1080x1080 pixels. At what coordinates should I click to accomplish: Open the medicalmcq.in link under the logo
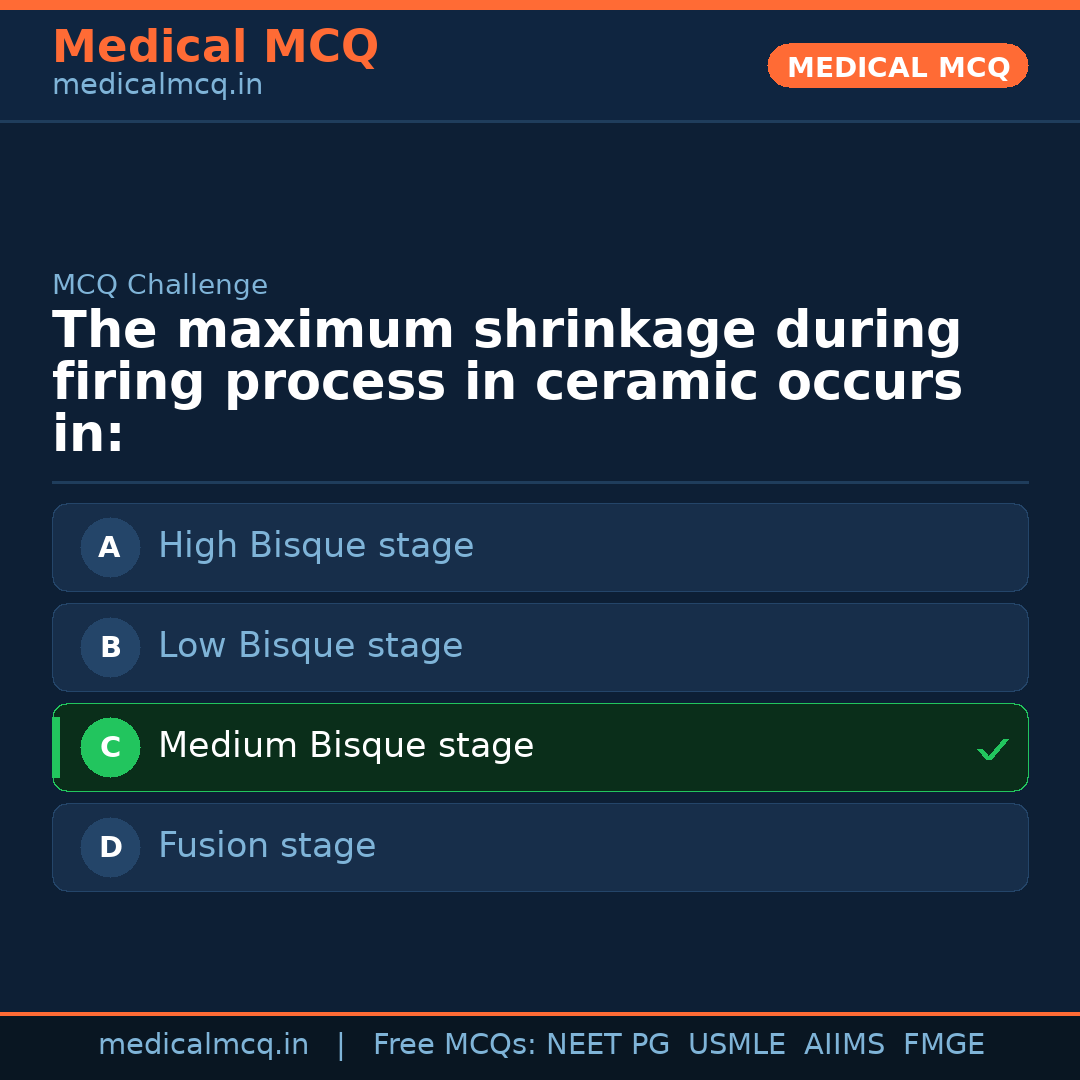pos(157,84)
